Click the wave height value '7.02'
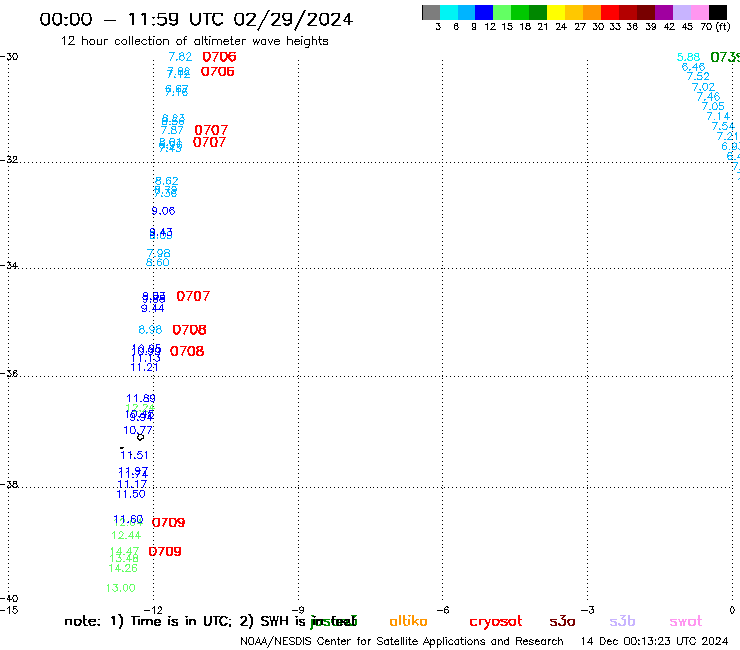740x650 pixels. 703,87
